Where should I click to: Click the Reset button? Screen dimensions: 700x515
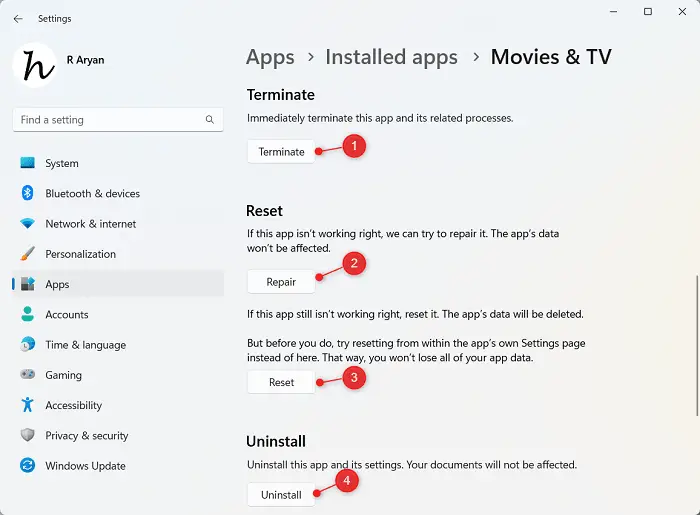tap(281, 382)
